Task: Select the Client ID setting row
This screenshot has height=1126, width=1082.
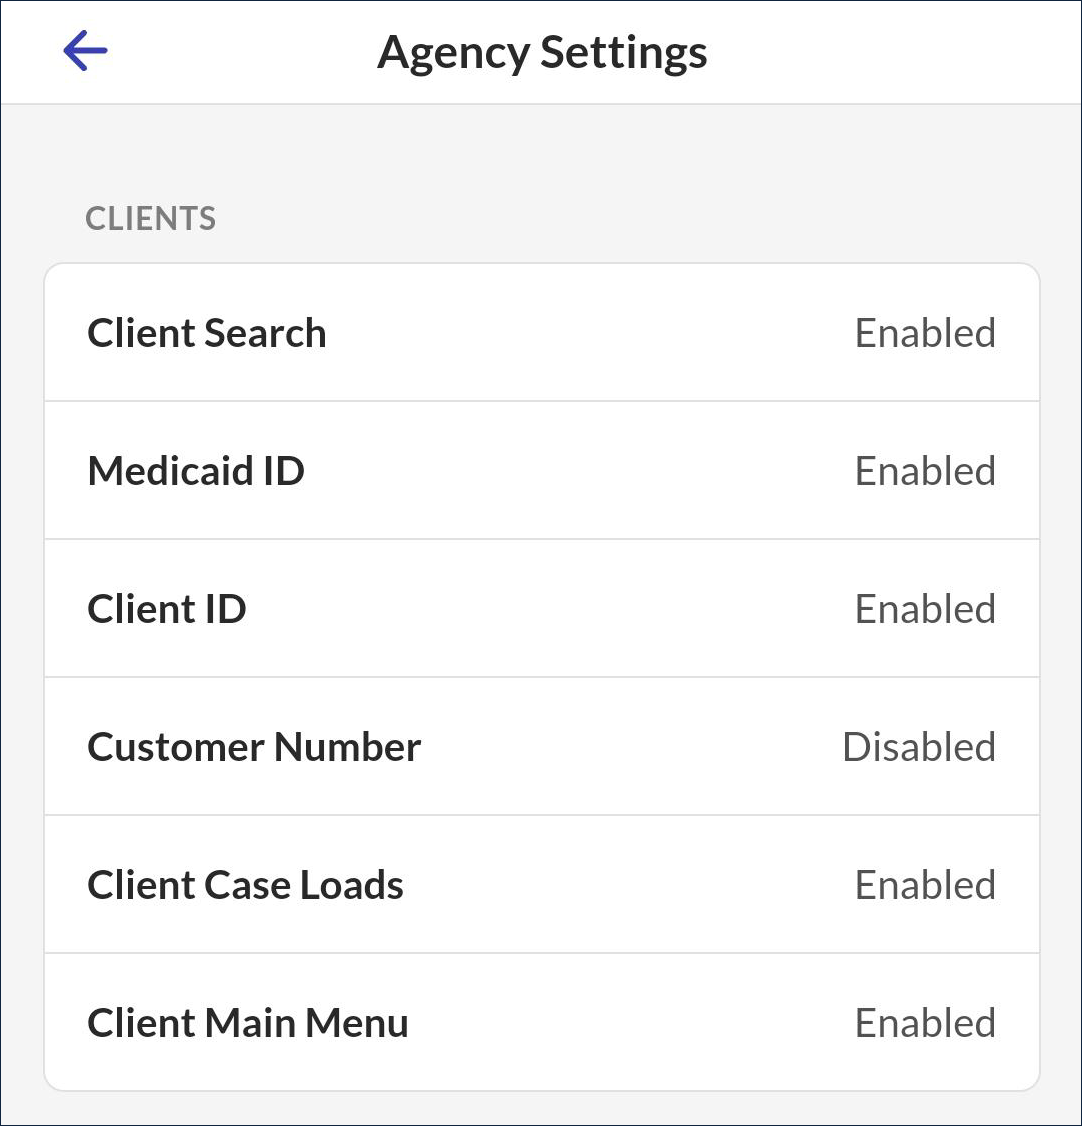Action: pyautogui.click(x=541, y=609)
